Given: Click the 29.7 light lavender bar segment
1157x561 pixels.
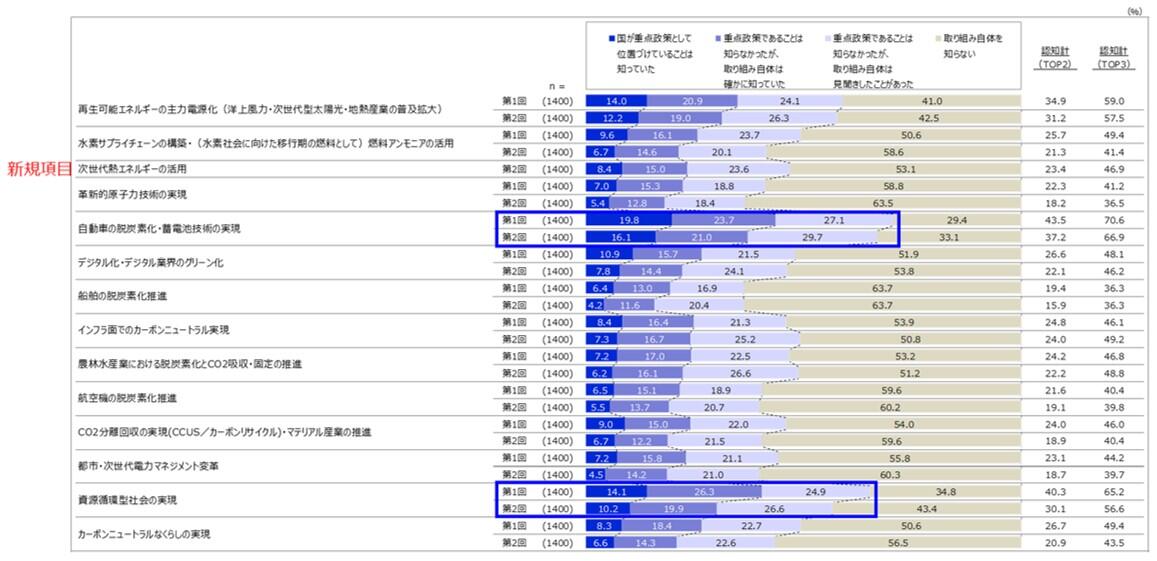Looking at the screenshot, I should pyautogui.click(x=812, y=237).
